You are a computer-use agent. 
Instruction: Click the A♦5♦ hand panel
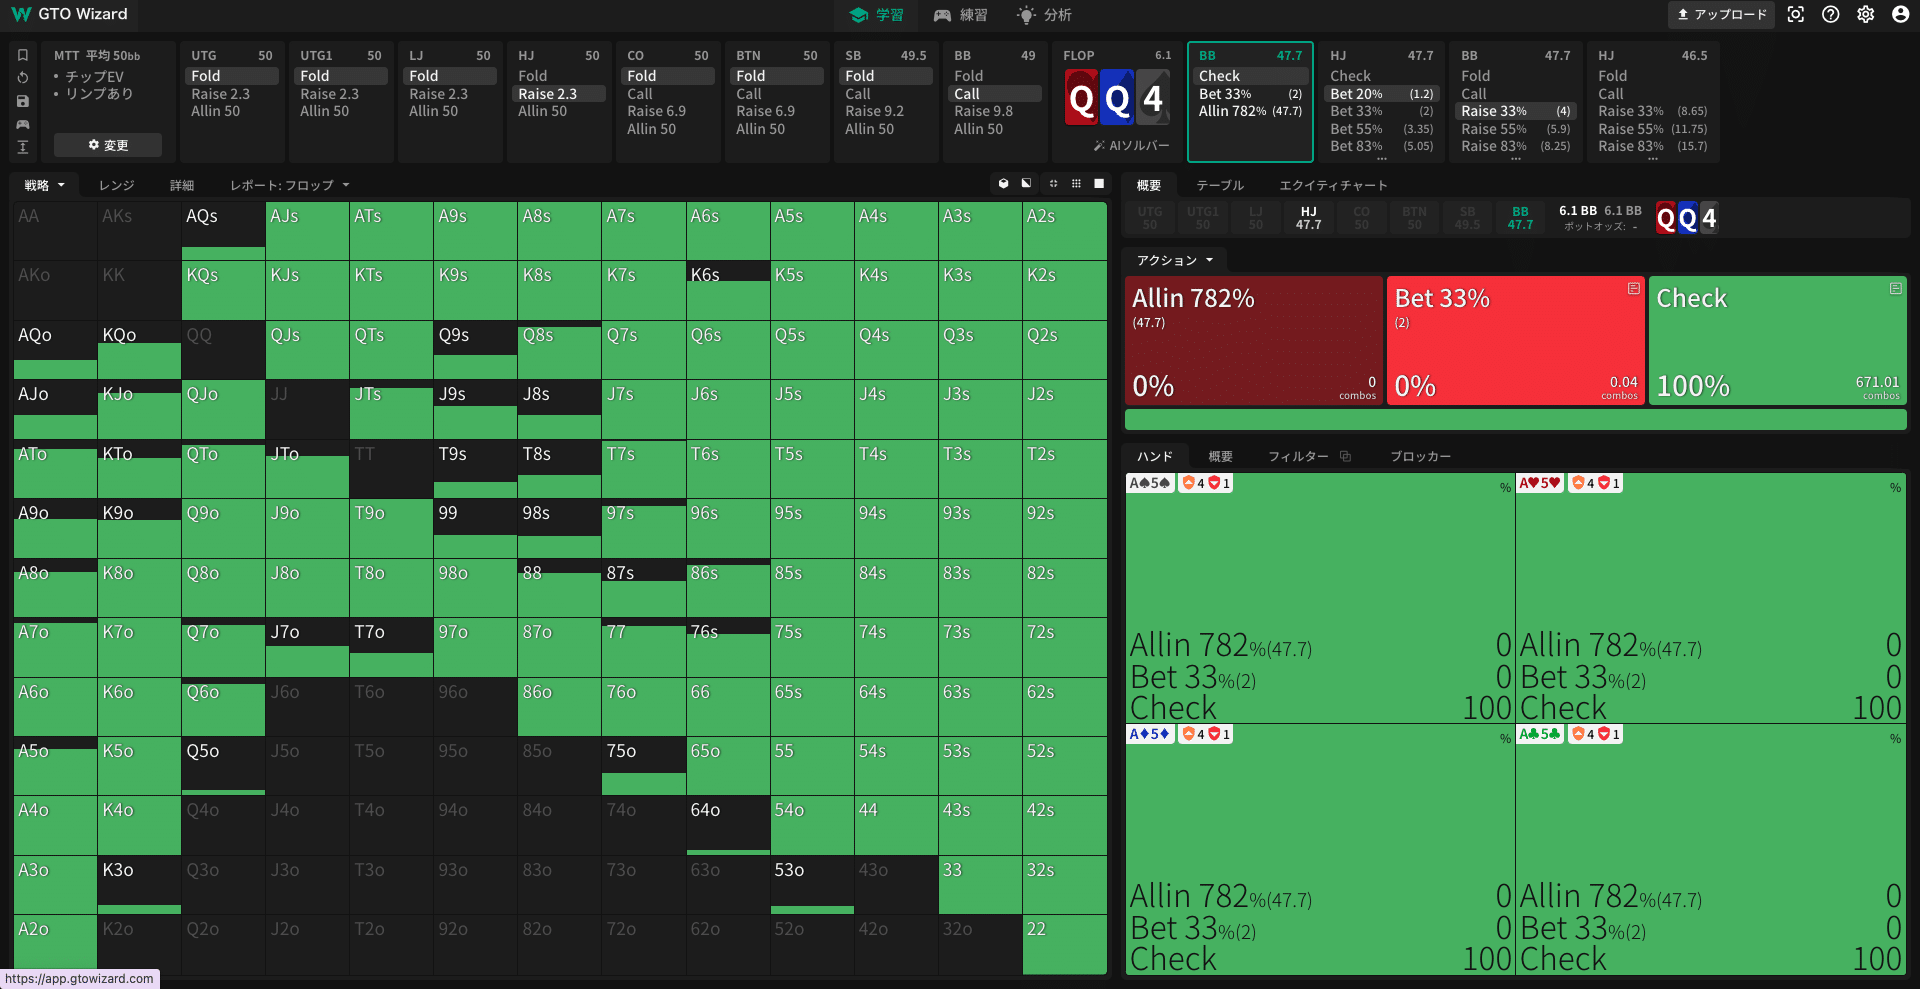[x=1320, y=849]
